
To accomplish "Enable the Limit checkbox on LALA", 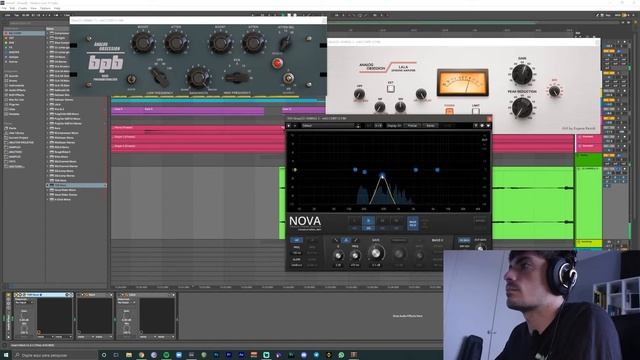I will 476,111.
